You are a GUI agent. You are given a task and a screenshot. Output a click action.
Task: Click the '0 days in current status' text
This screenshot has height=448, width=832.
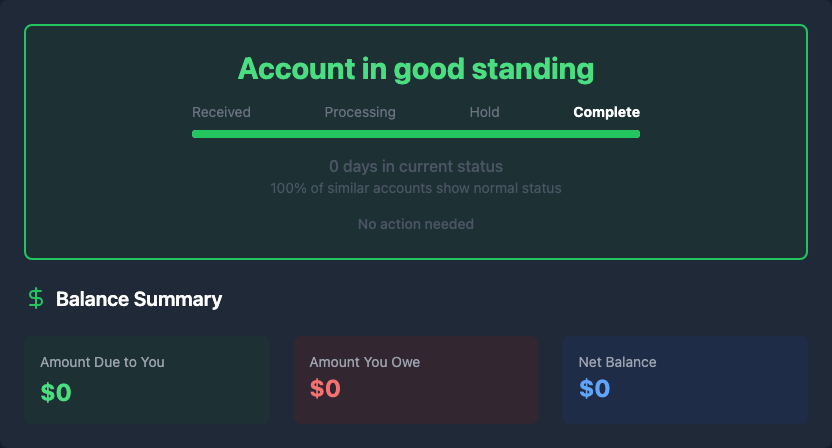click(x=416, y=166)
